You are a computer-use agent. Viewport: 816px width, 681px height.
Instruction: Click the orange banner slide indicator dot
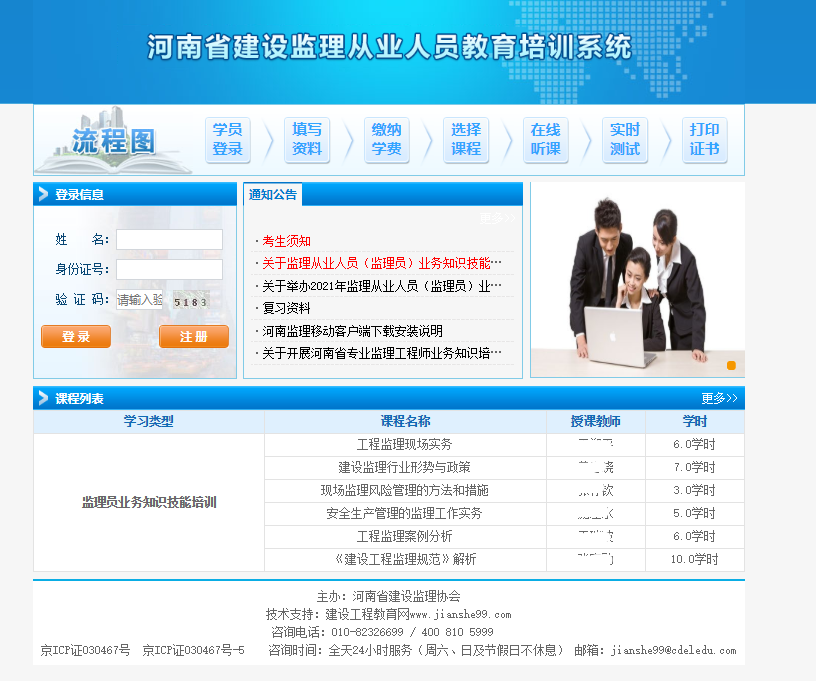coord(731,365)
